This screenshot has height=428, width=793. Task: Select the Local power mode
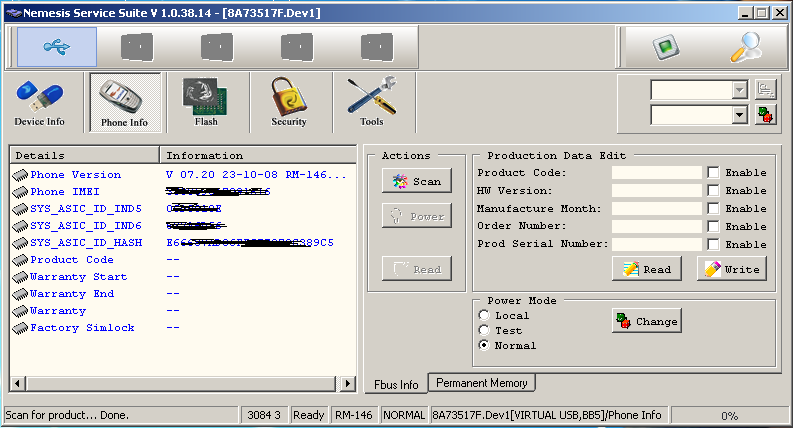click(x=484, y=315)
